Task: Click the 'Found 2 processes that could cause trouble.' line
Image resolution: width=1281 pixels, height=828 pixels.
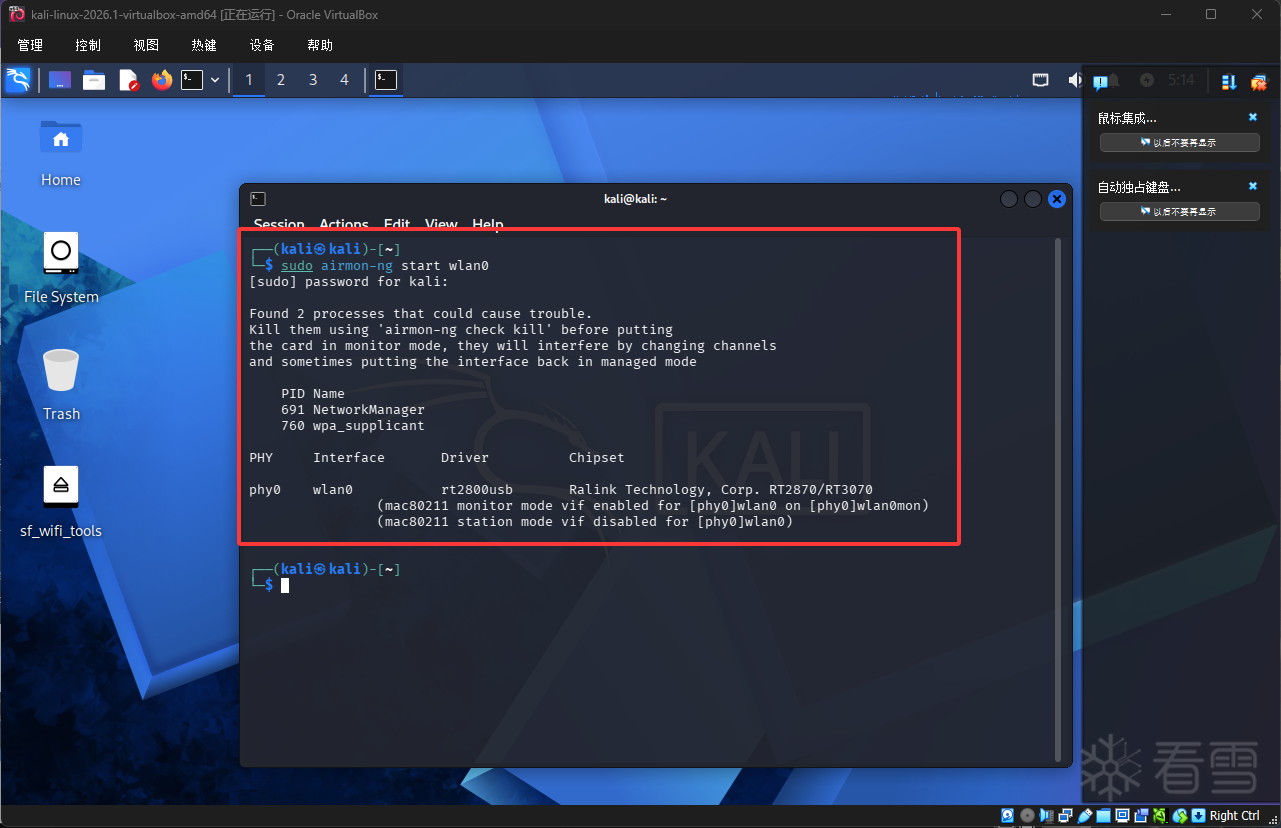Action: pyautogui.click(x=421, y=314)
